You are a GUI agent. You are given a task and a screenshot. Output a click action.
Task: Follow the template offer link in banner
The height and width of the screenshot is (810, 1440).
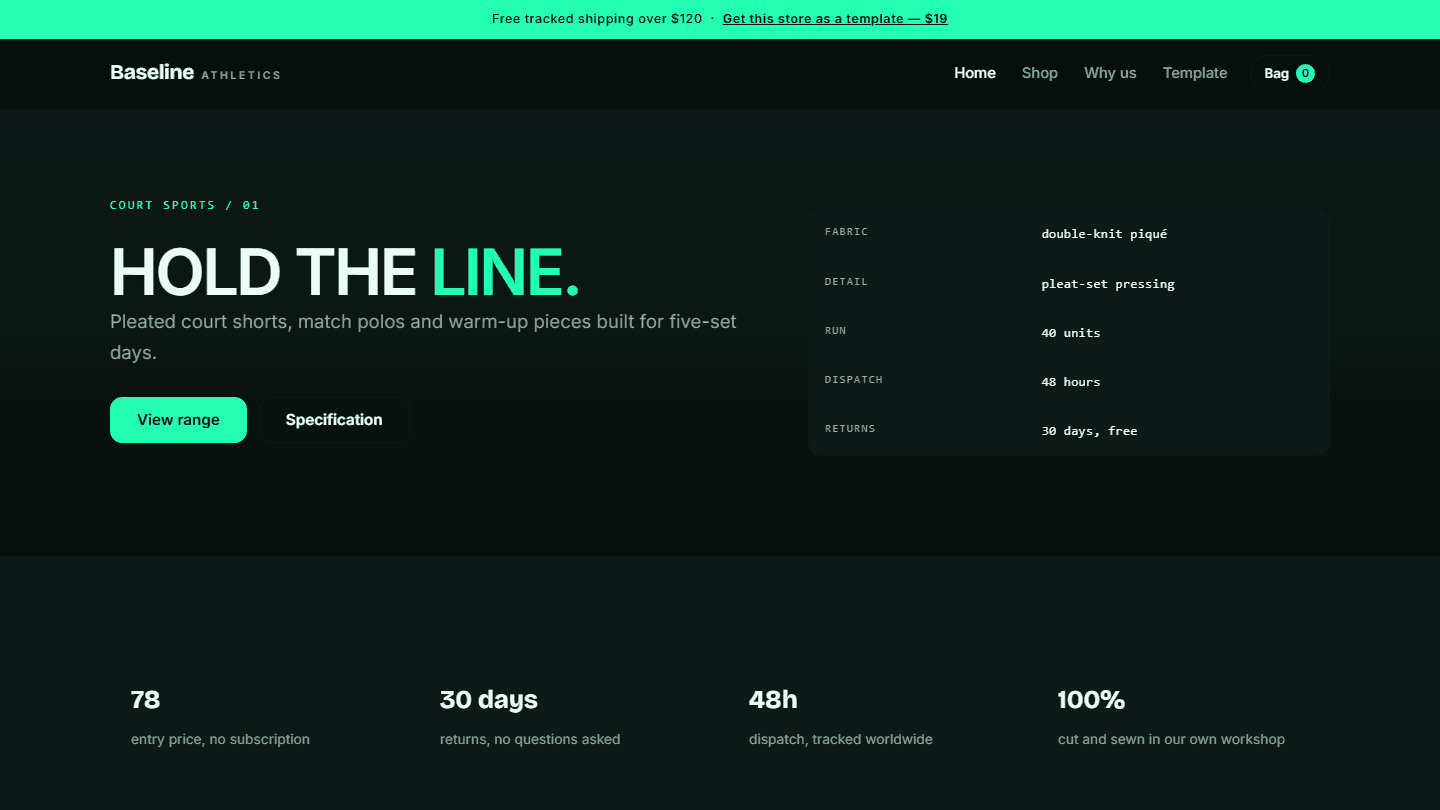(x=835, y=19)
